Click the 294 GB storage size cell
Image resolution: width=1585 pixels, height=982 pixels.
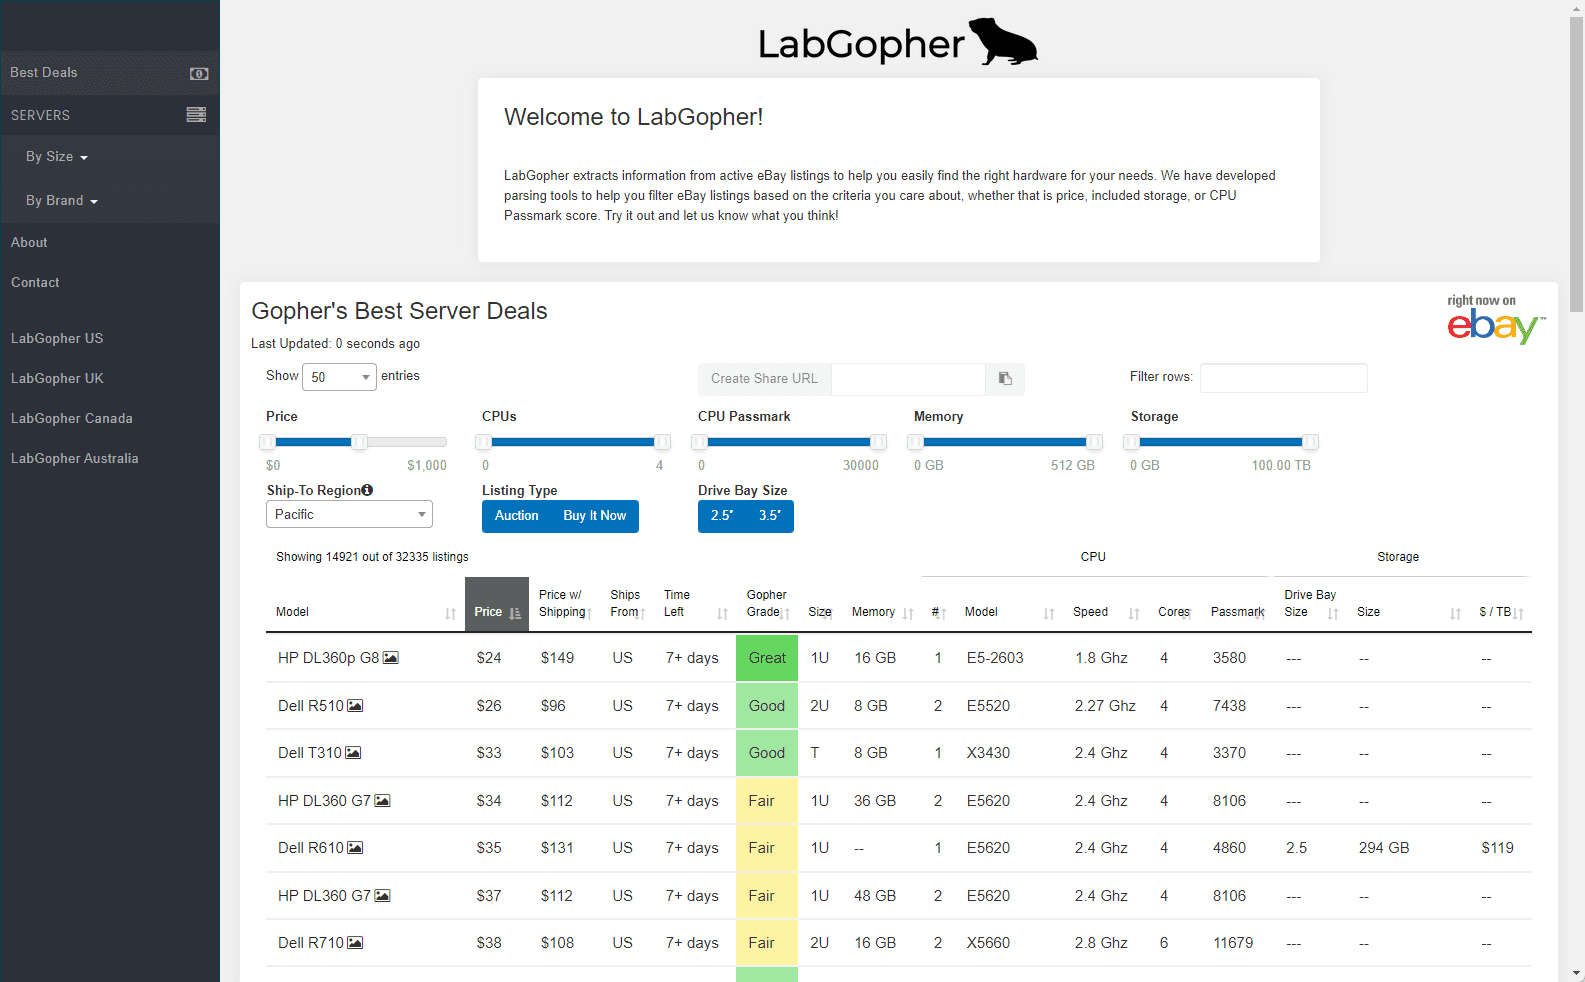coord(1384,848)
